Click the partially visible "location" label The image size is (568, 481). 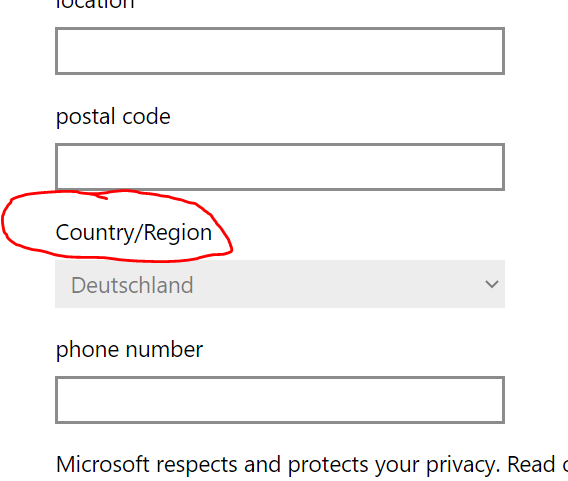pos(95,4)
